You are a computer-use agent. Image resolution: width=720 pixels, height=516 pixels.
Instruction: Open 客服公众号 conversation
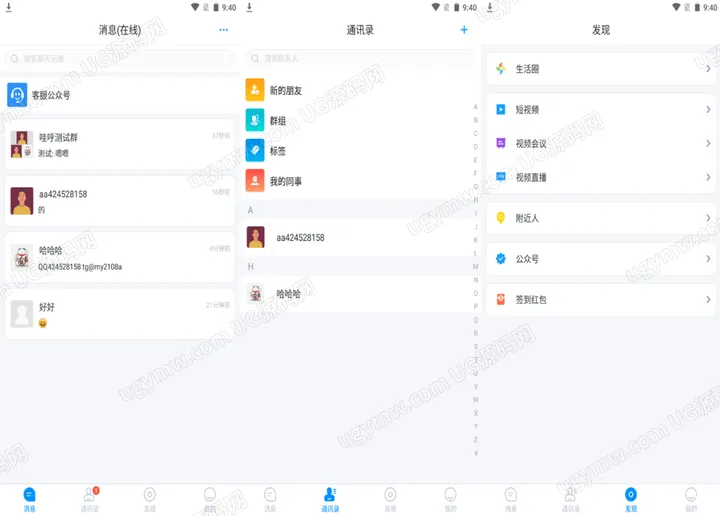(x=119, y=95)
